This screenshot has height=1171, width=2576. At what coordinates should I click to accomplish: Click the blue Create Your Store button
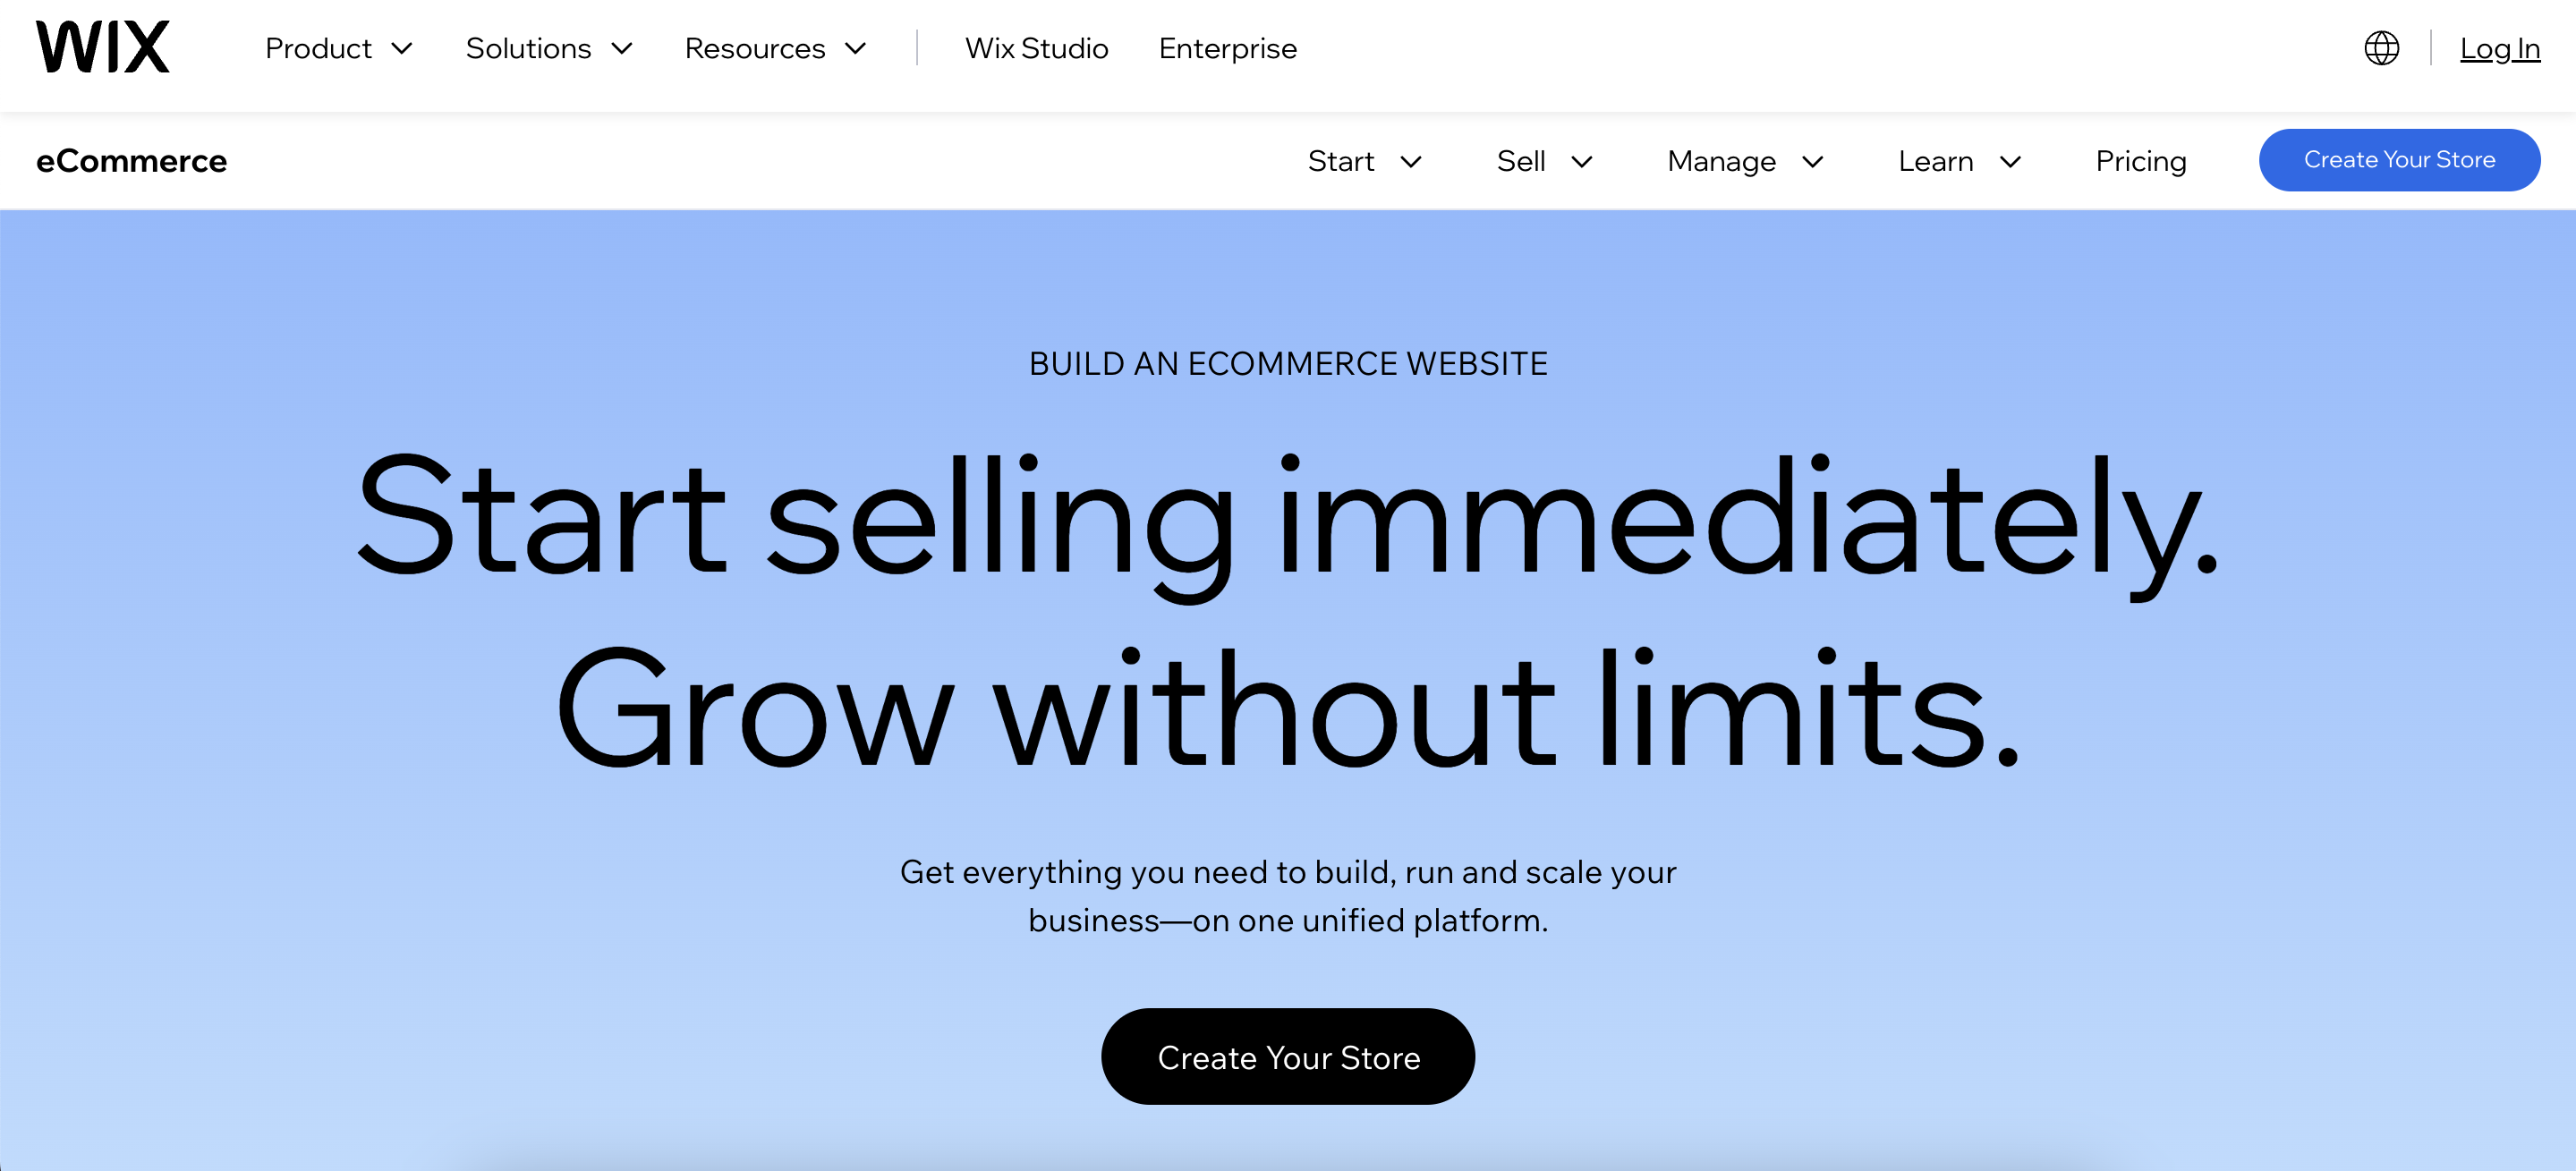point(2399,159)
